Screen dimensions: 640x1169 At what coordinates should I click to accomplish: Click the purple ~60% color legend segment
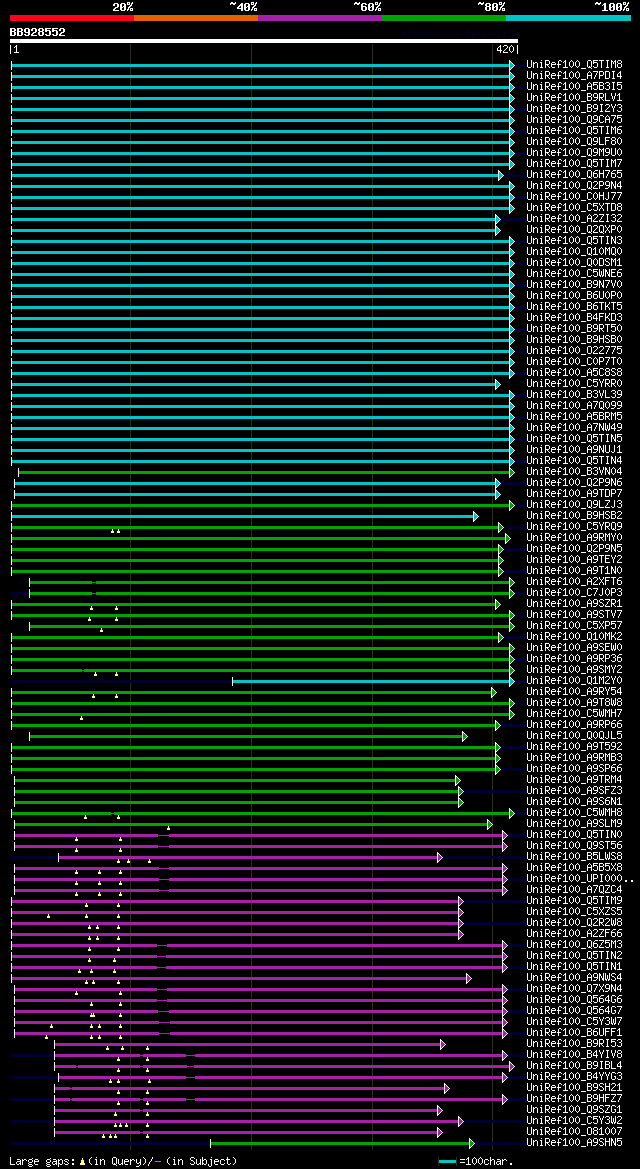pyautogui.click(x=320, y=17)
